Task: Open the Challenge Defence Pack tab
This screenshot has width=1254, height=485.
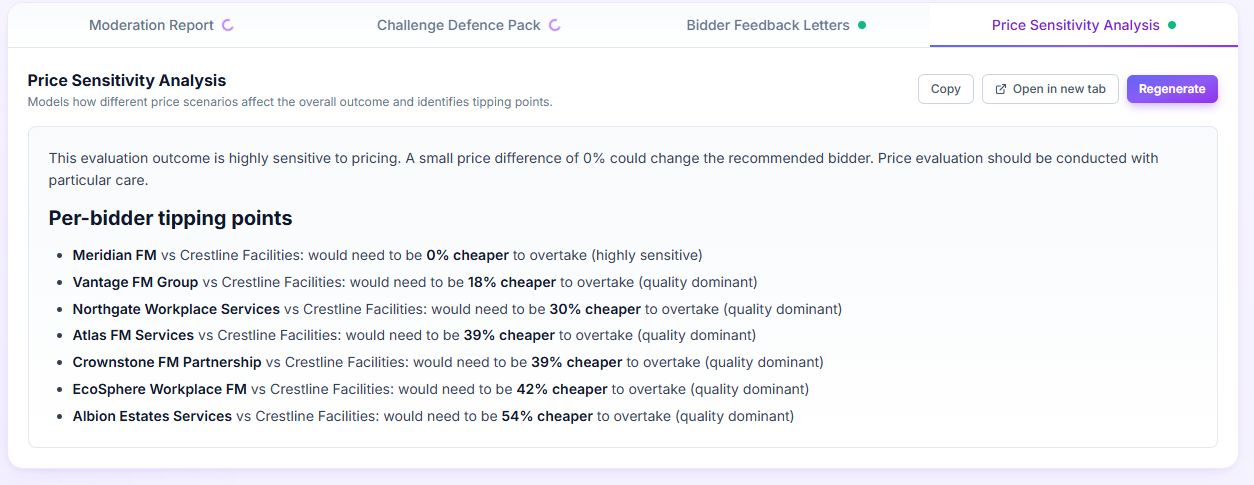Action: 459,25
